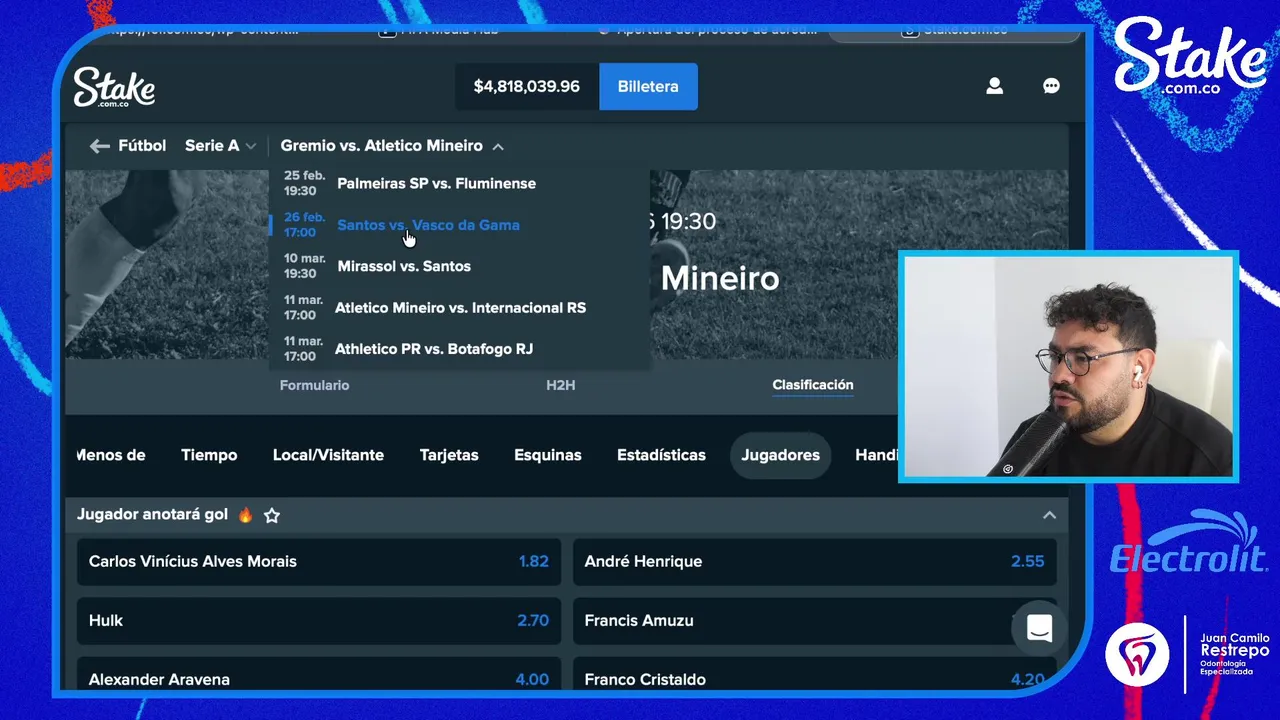Bet on Hulk at 2.70
Image resolution: width=1280 pixels, height=720 pixels.
point(319,620)
